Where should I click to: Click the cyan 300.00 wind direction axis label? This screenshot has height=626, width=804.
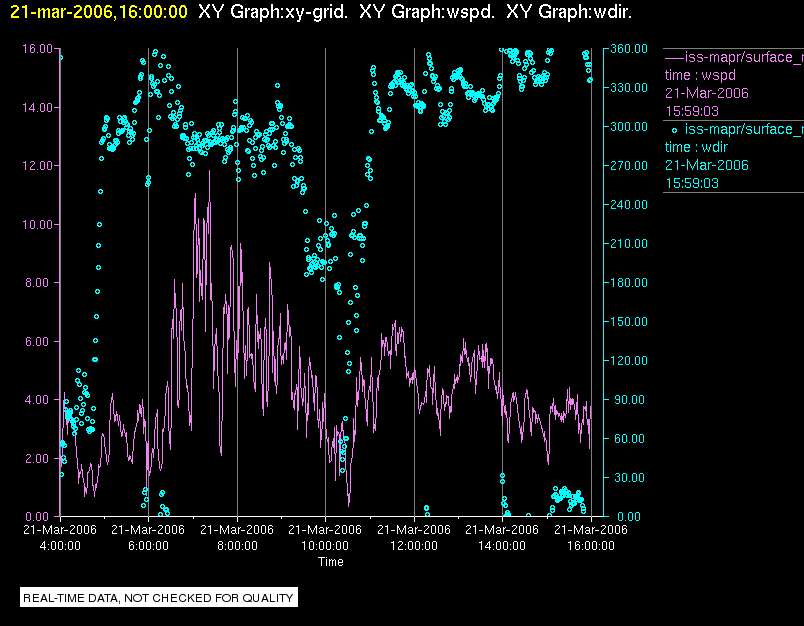click(629, 127)
